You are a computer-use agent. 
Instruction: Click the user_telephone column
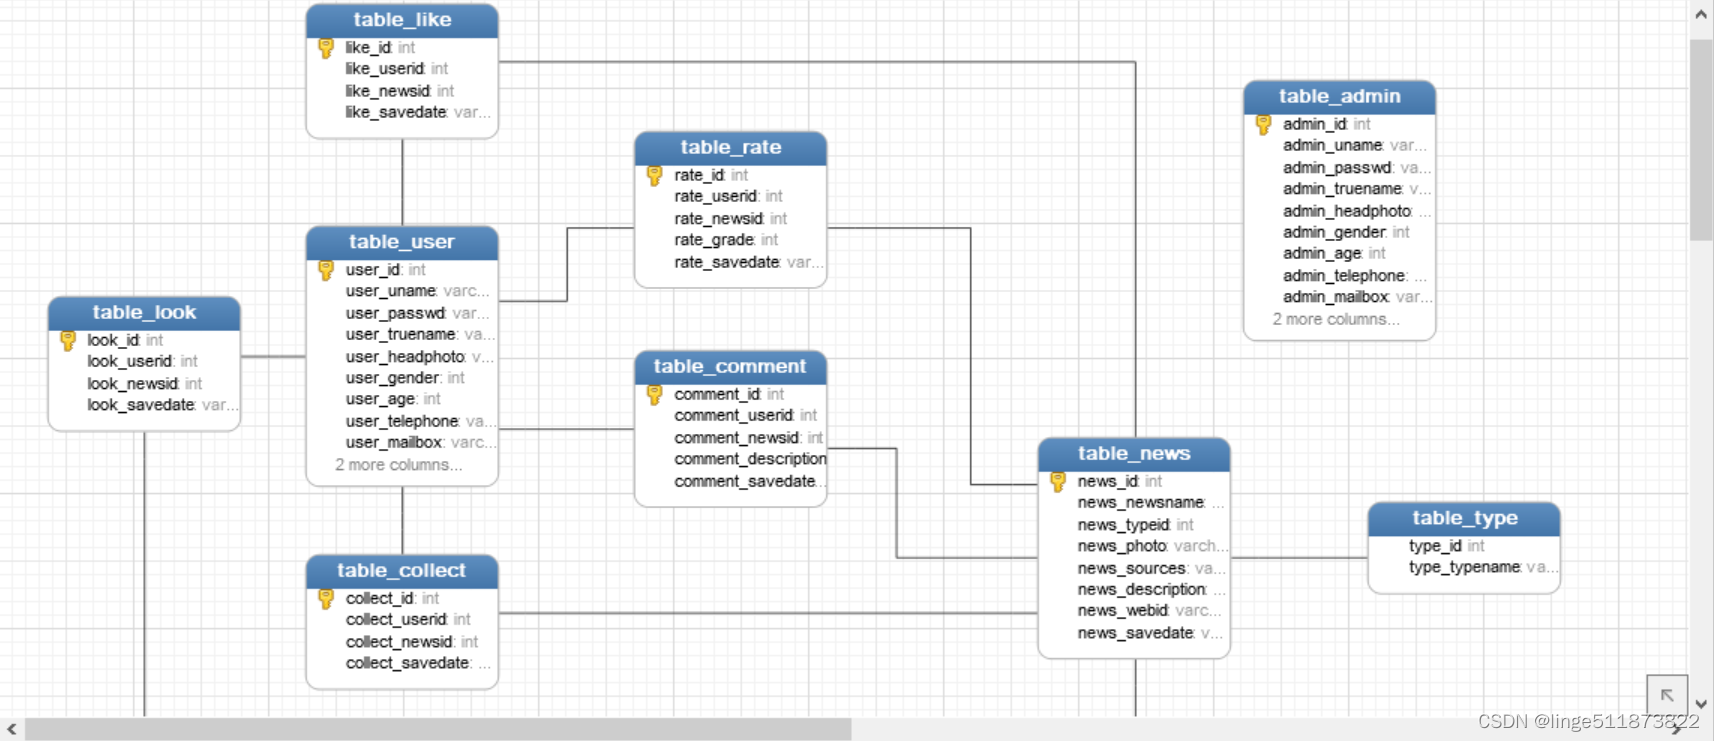point(420,422)
